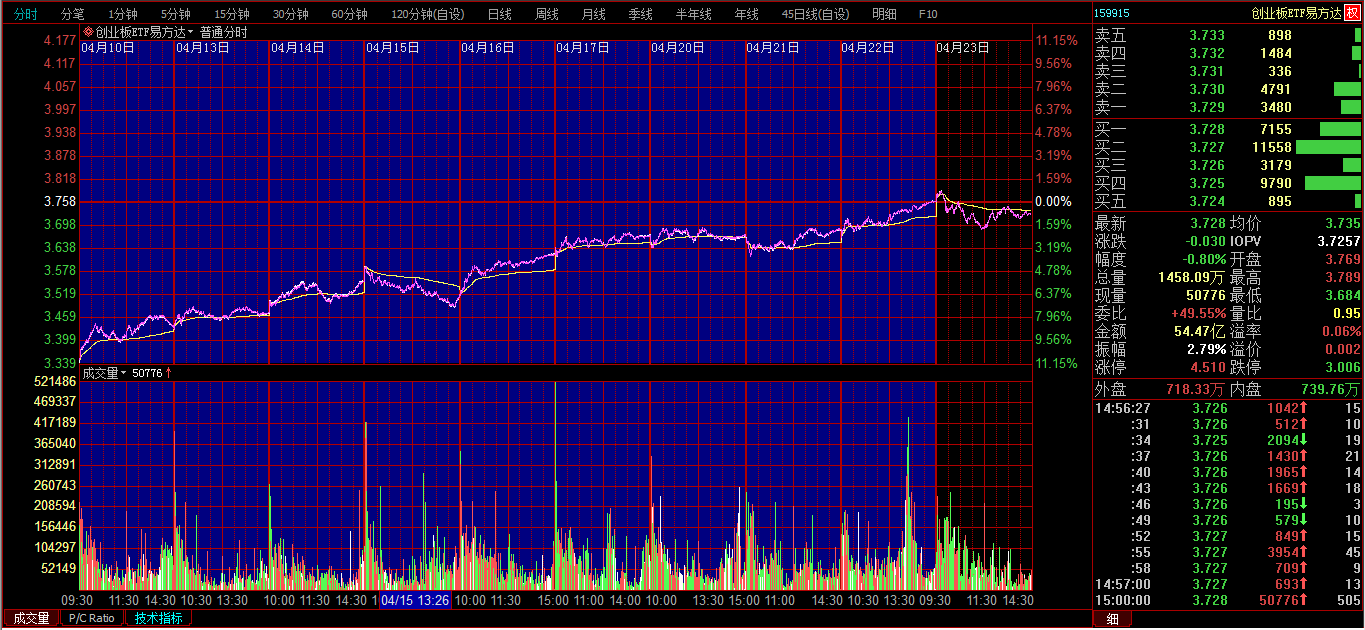Open the 创业板ETF易方达 chart title dropdown

click(x=191, y=32)
